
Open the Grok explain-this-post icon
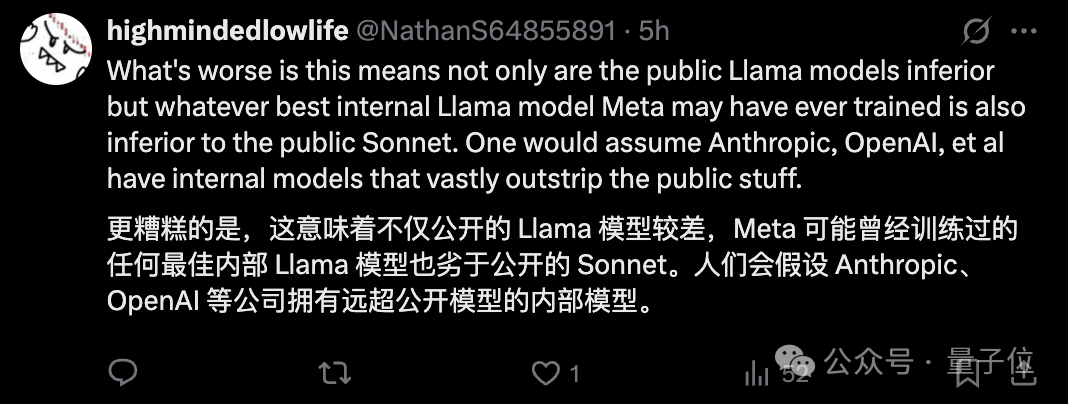[x=975, y=32]
